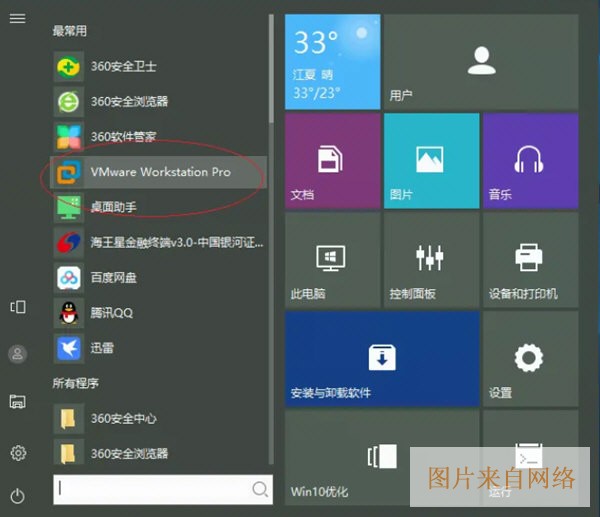600x517 pixels.
Task: Open 360安全卫士 app icon
Action: click(x=68, y=67)
